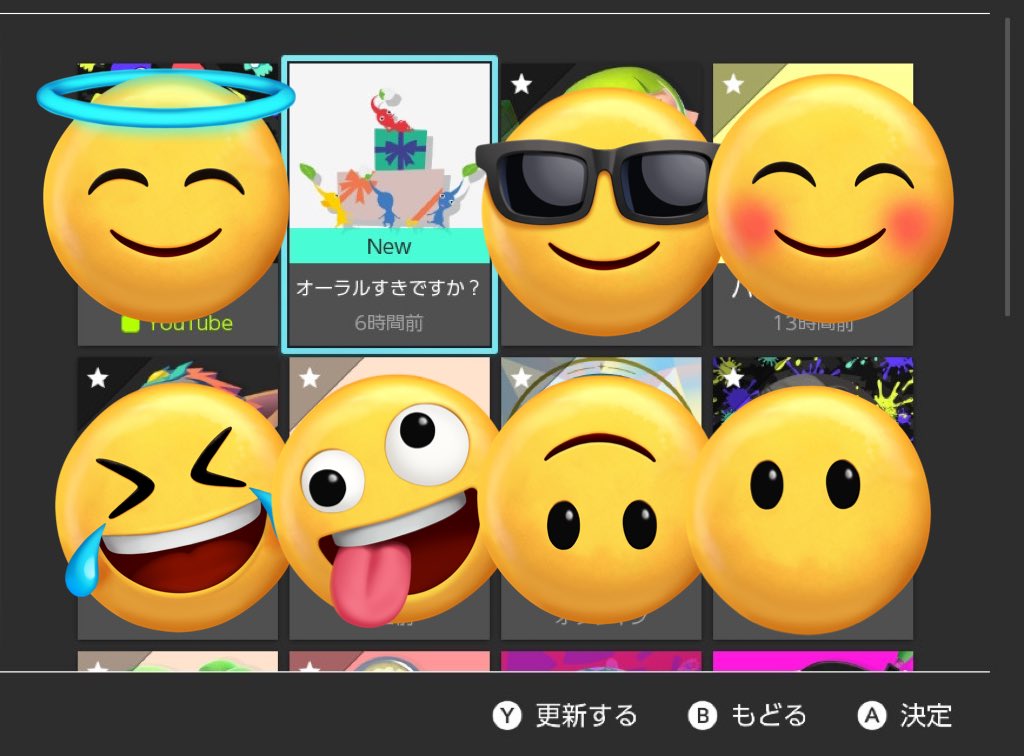The width and height of the screenshot is (1024, 756).
Task: Click star badge on ink-splatter card
Action: (x=733, y=377)
